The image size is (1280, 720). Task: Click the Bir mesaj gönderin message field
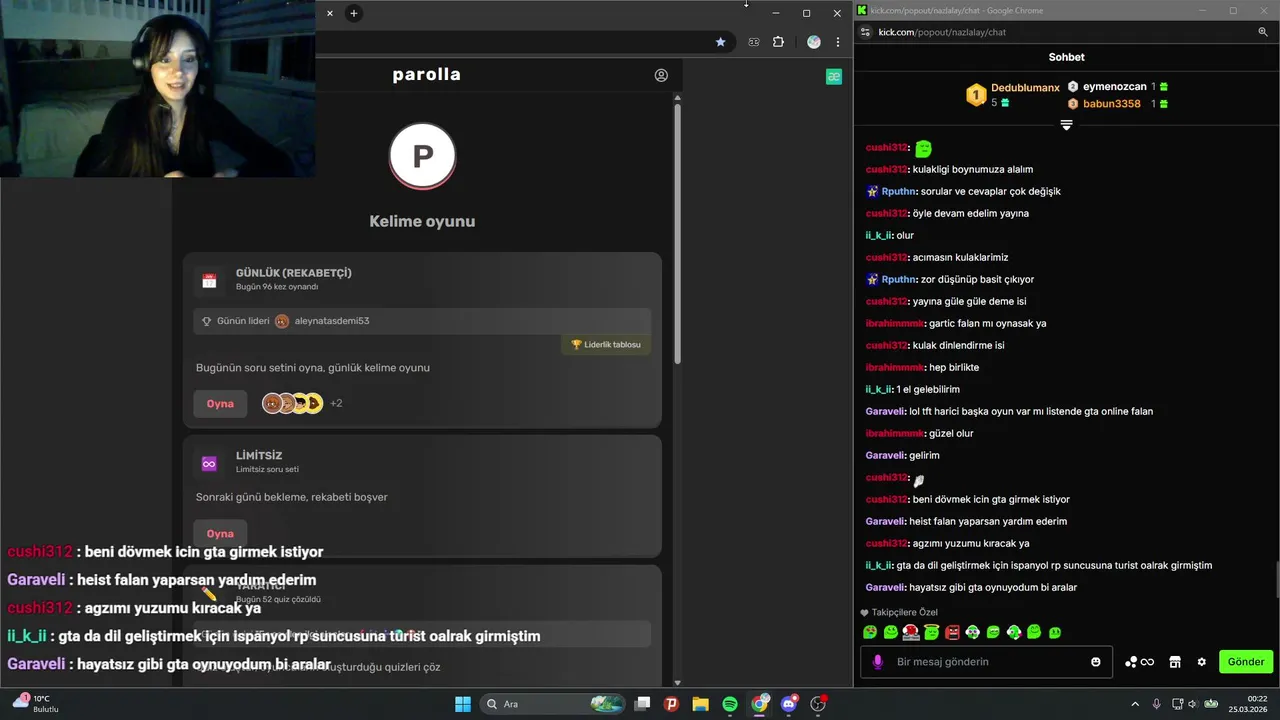pos(987,662)
